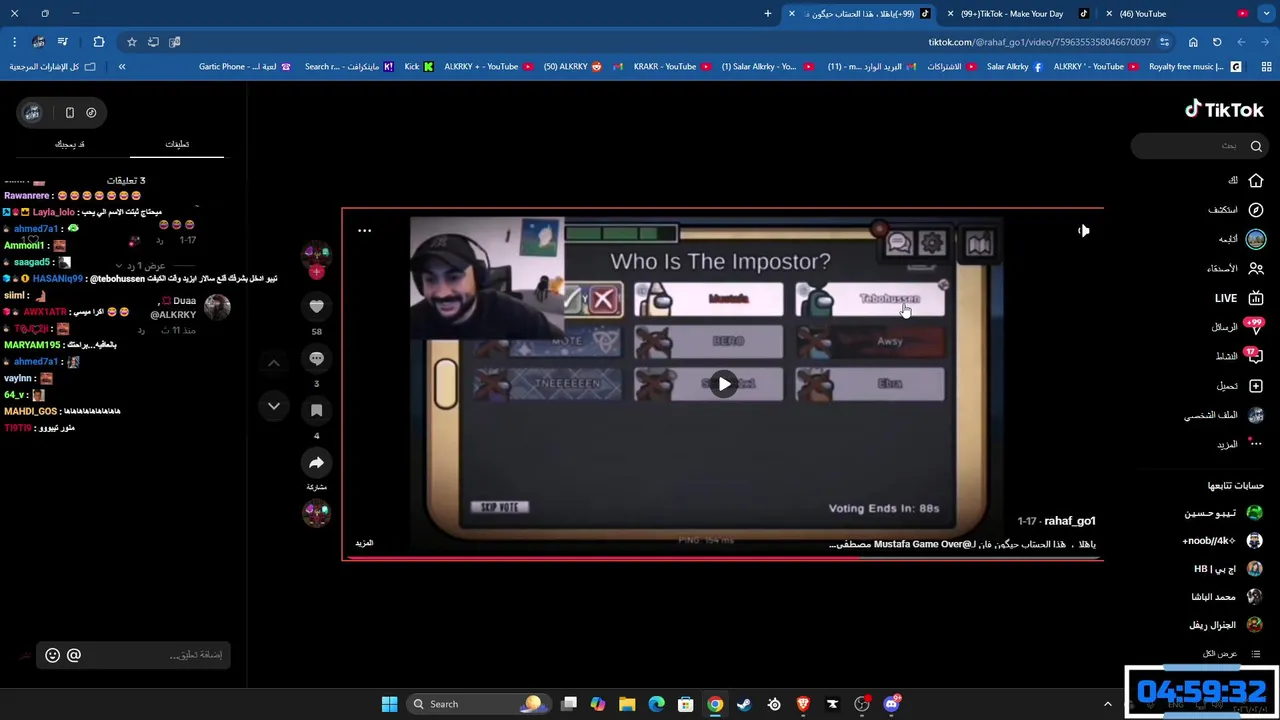Open the Chrome three-dot menu
The width and height of the screenshot is (1280, 720).
[14, 42]
